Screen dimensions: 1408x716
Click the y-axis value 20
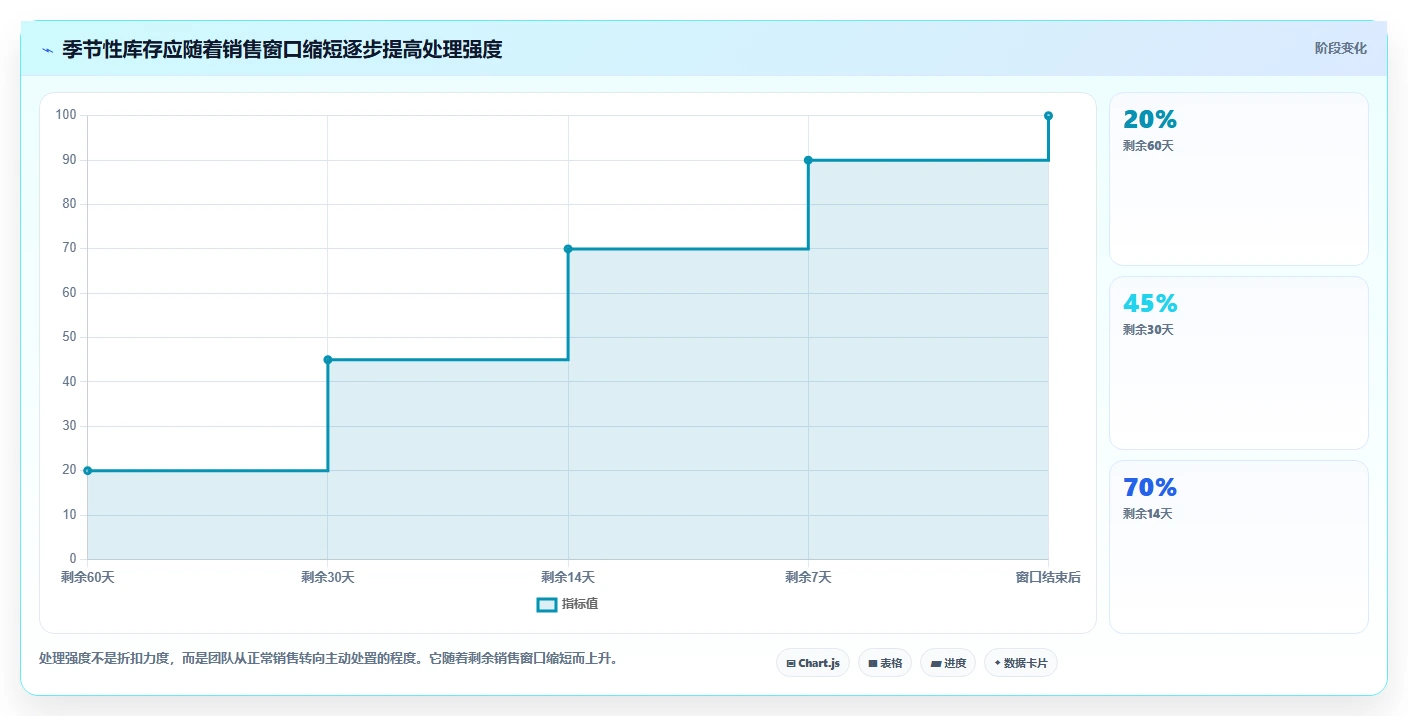69,470
